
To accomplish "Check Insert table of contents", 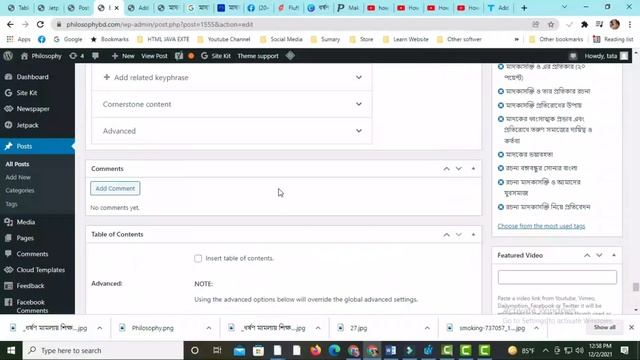I will click(x=198, y=258).
